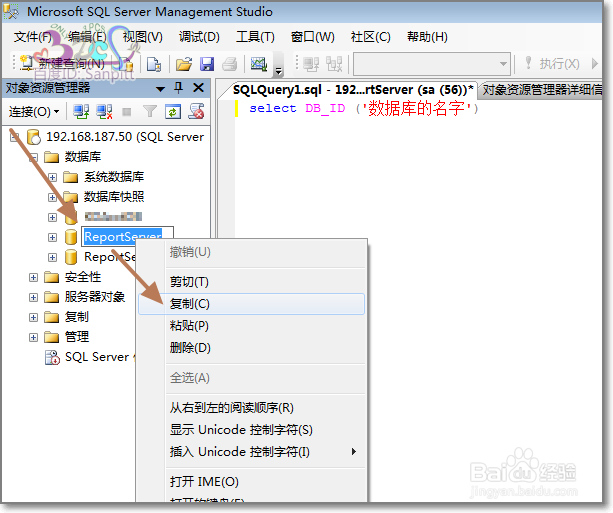
Task: Expand the 复制 folder in tree
Action: click(34, 317)
